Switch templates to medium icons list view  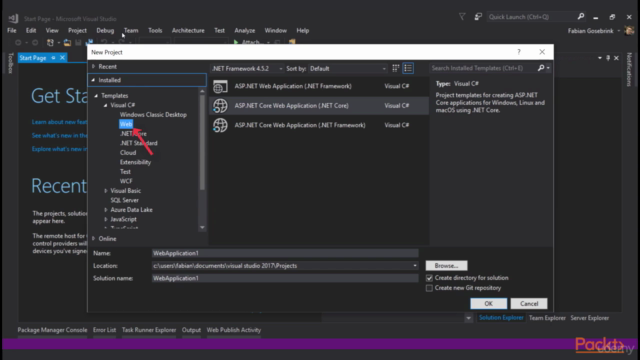click(408, 68)
